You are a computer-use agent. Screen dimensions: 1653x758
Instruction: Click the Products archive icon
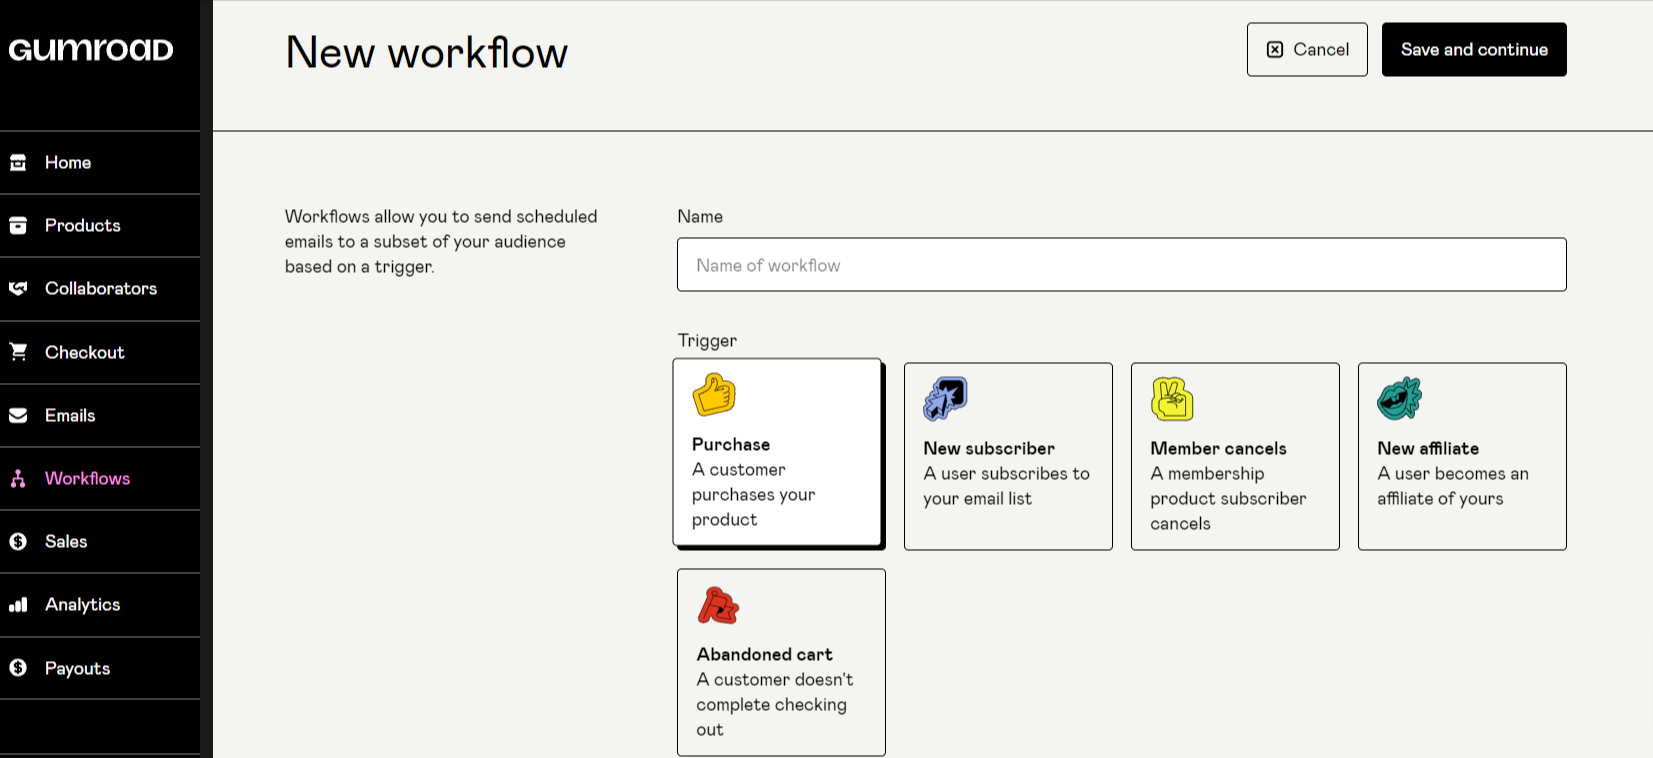pos(18,226)
